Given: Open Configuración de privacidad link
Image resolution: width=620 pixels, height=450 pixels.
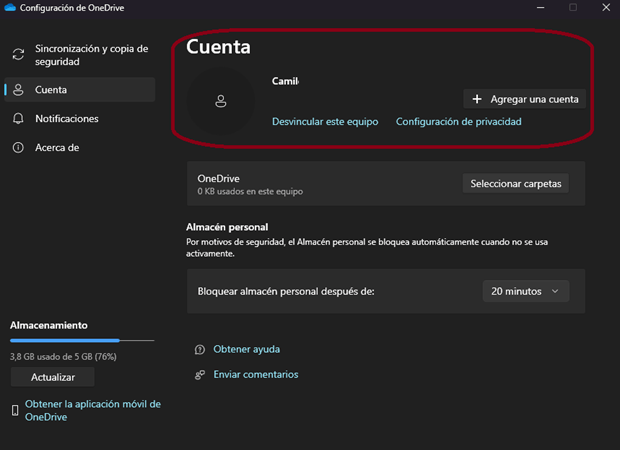Looking at the screenshot, I should point(459,122).
